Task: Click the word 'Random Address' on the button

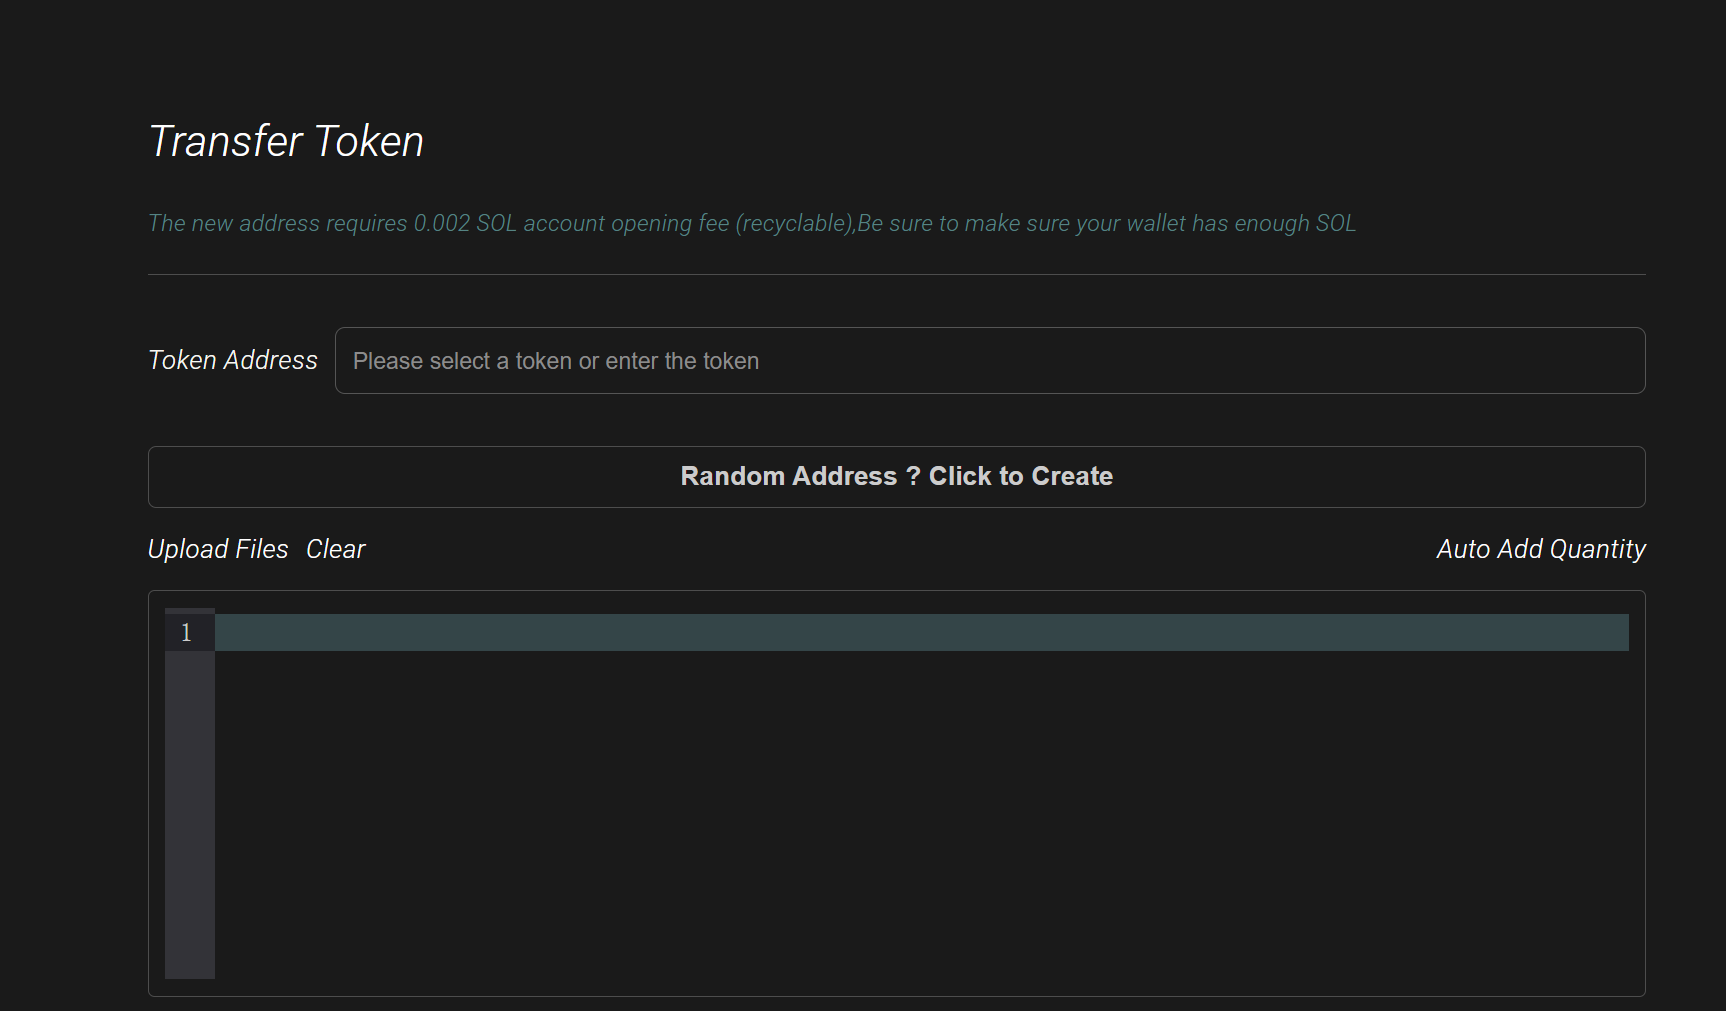Action: pyautogui.click(x=788, y=477)
